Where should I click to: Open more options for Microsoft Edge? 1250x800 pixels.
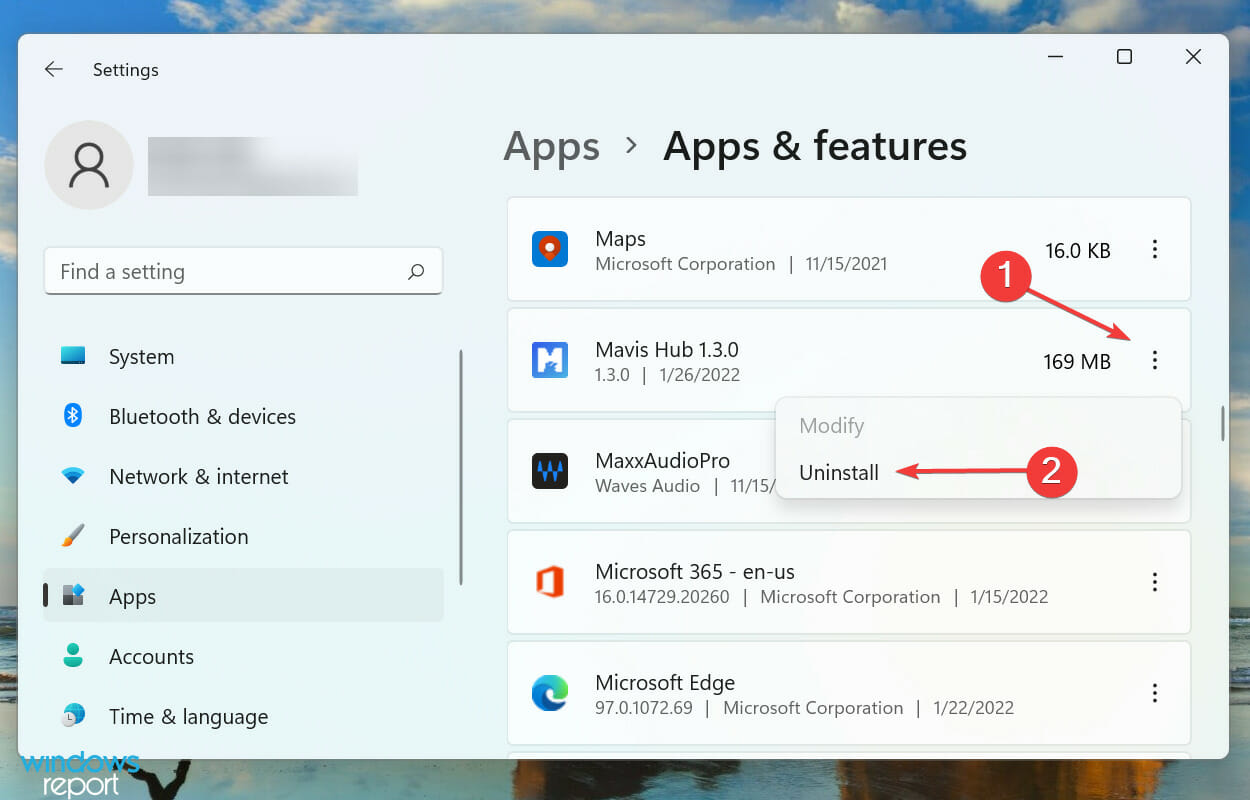coord(1155,693)
